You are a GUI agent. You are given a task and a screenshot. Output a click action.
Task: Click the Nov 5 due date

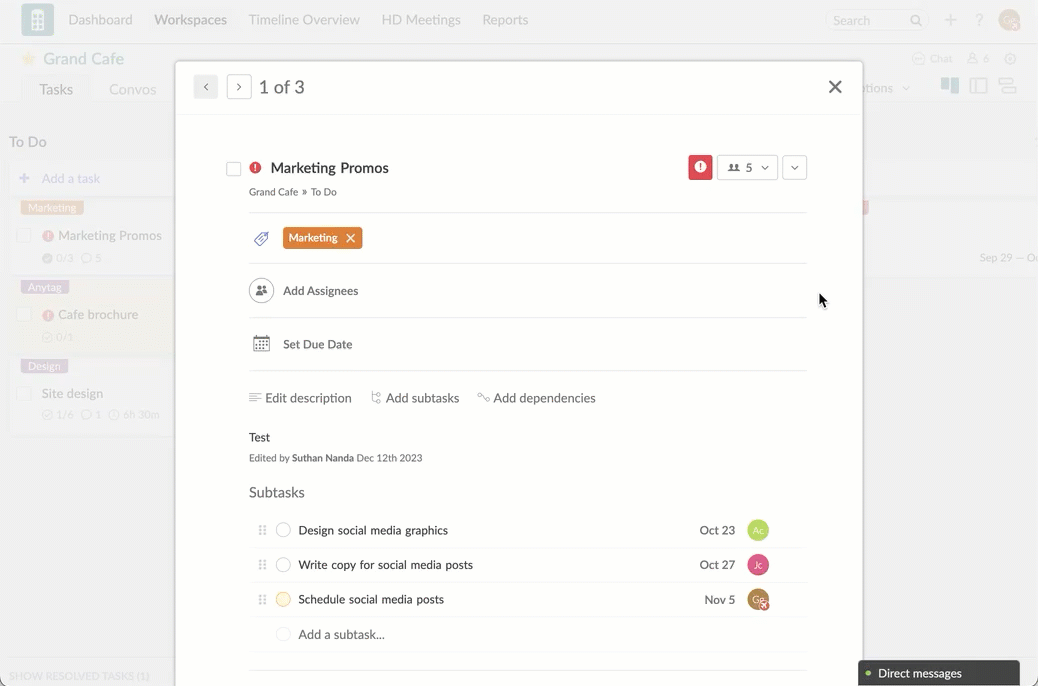pyautogui.click(x=720, y=600)
